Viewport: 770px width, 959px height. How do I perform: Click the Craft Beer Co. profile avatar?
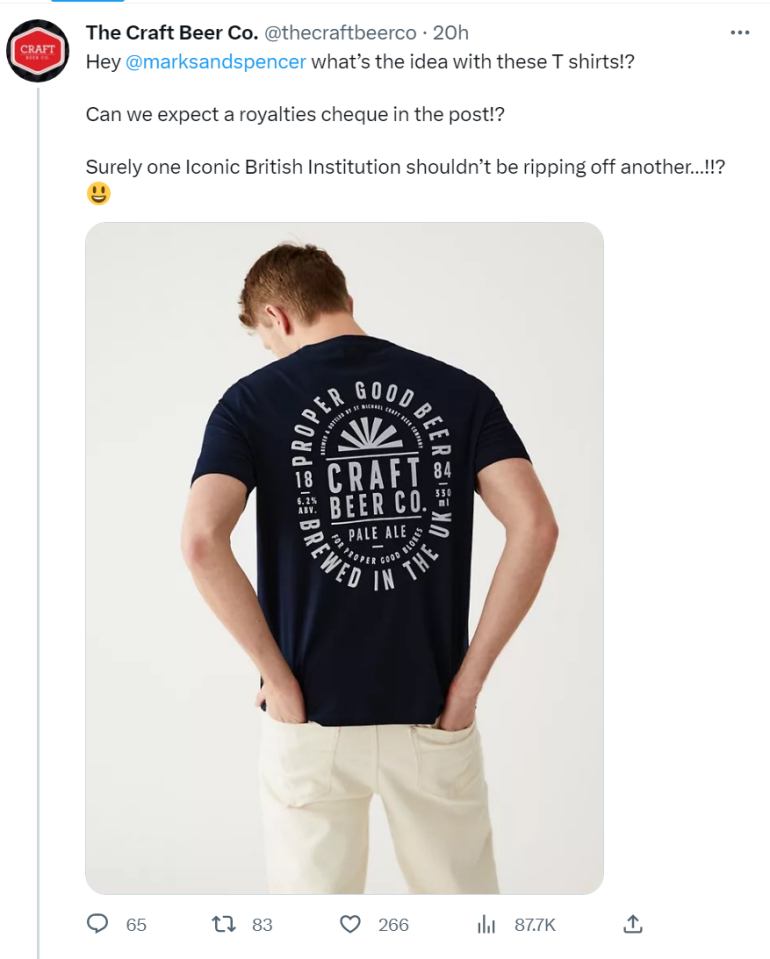(38, 50)
